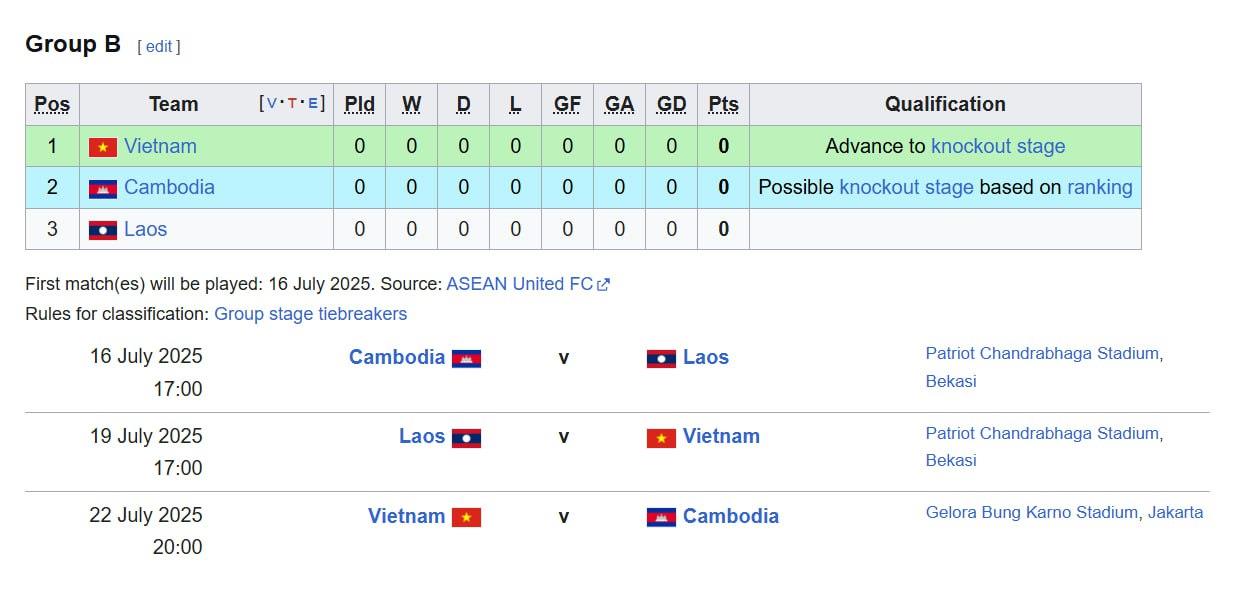Click the Cambodia flag icon in standings table

103,188
